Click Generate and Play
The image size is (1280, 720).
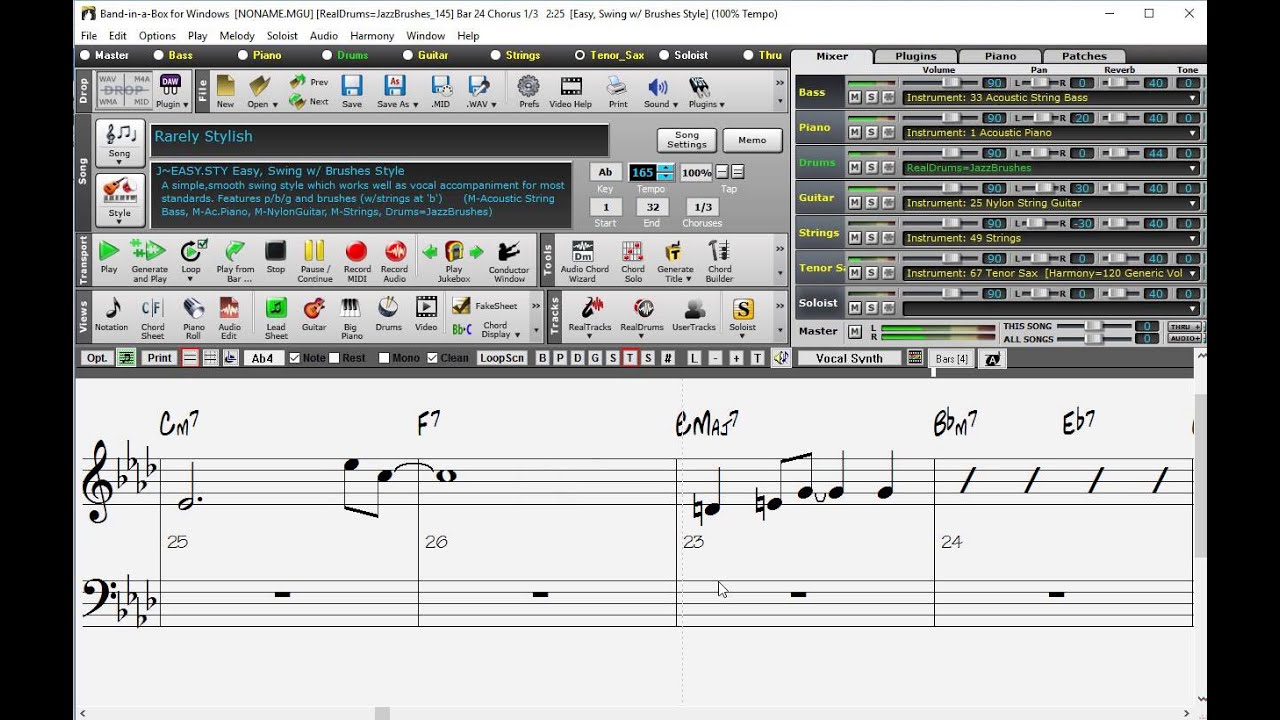[x=150, y=260]
